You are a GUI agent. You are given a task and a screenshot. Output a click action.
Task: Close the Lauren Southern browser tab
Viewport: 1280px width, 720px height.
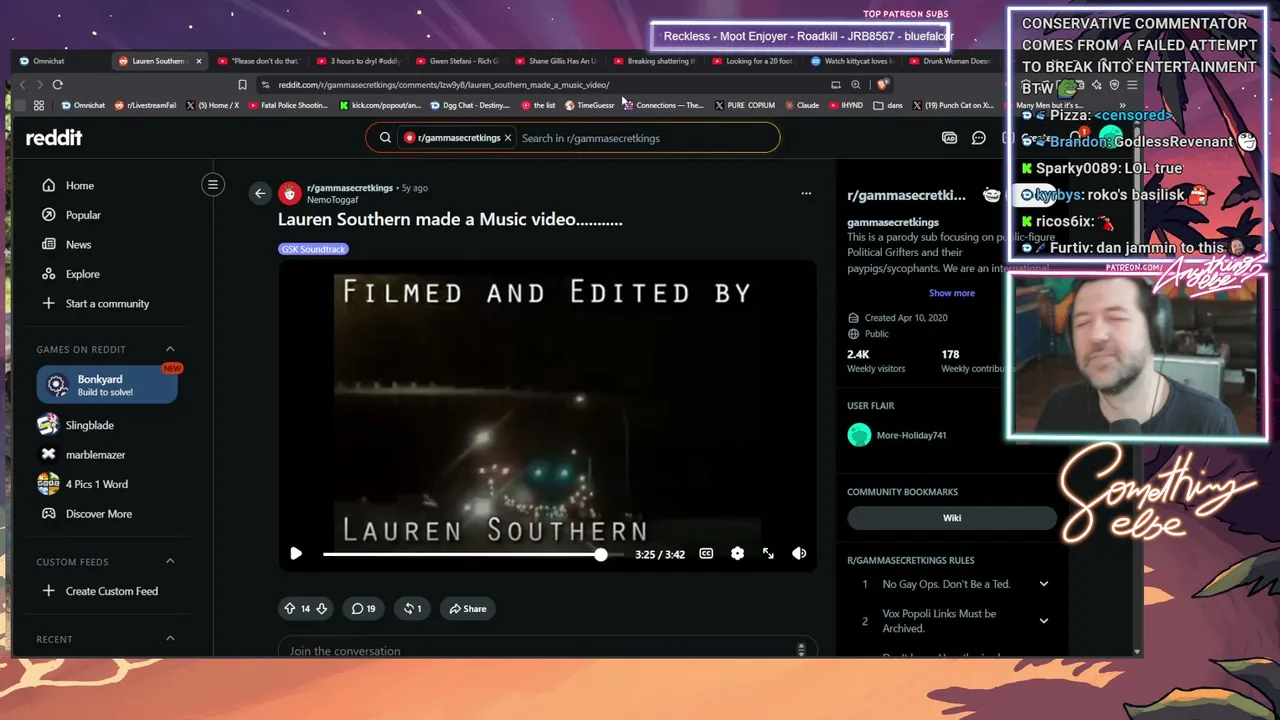point(198,61)
